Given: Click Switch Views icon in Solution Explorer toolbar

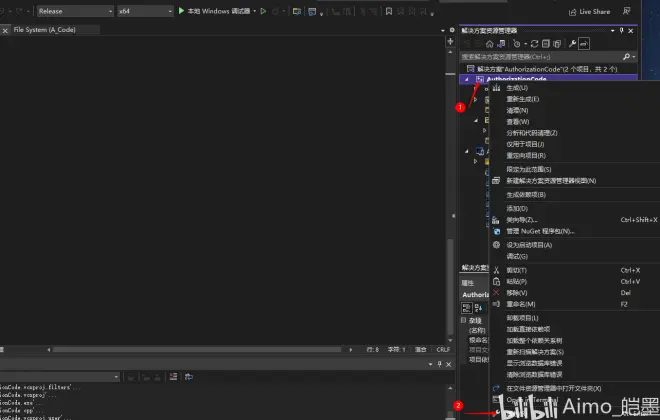Looking at the screenshot, I should [501, 44].
